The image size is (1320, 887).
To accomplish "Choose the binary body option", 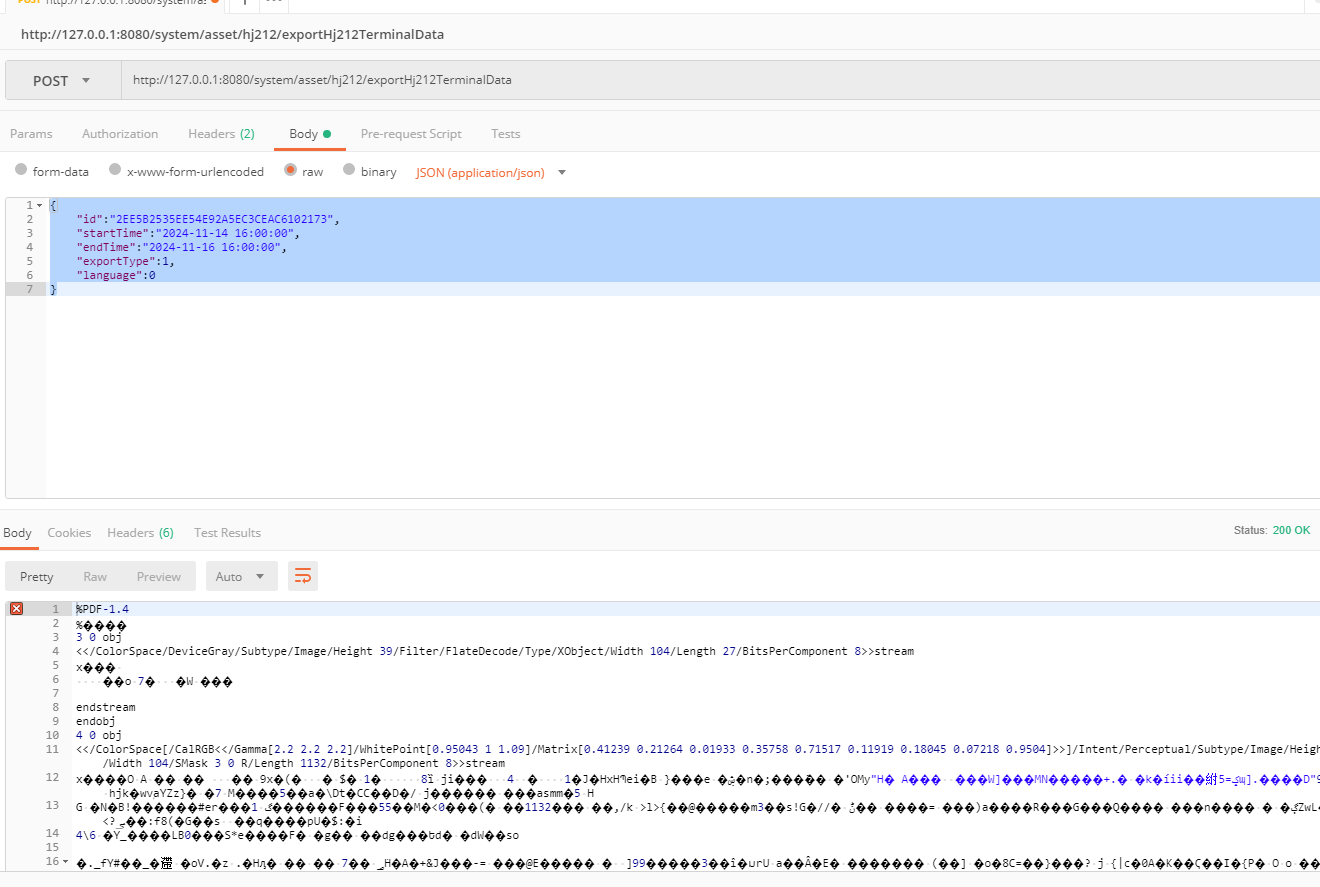I will 349,171.
